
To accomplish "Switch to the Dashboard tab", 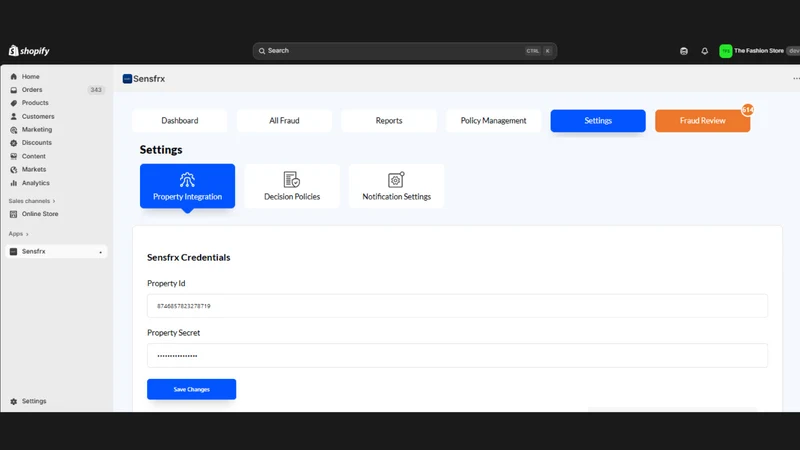I will pyautogui.click(x=180, y=121).
